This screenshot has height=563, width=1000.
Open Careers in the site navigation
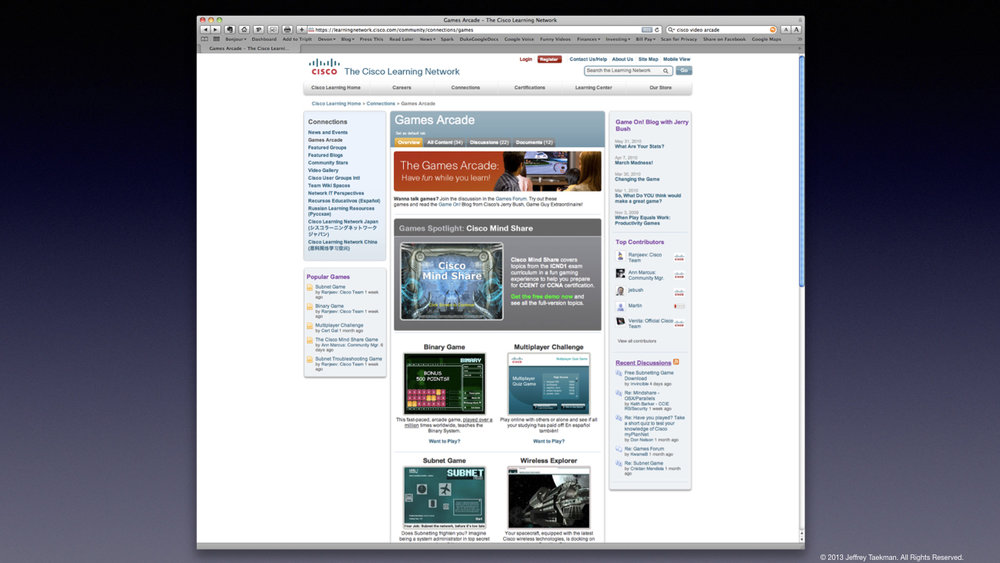pos(401,87)
